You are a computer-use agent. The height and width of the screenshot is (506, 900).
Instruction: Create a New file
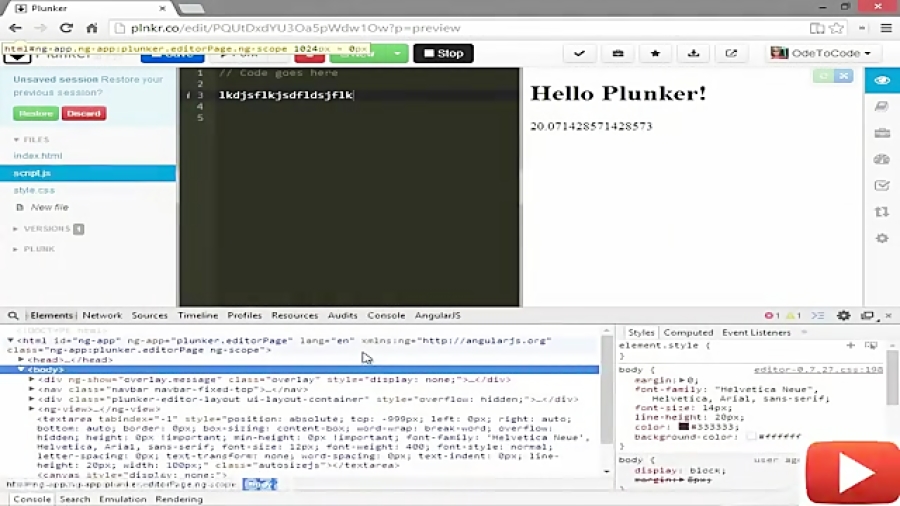click(42, 207)
